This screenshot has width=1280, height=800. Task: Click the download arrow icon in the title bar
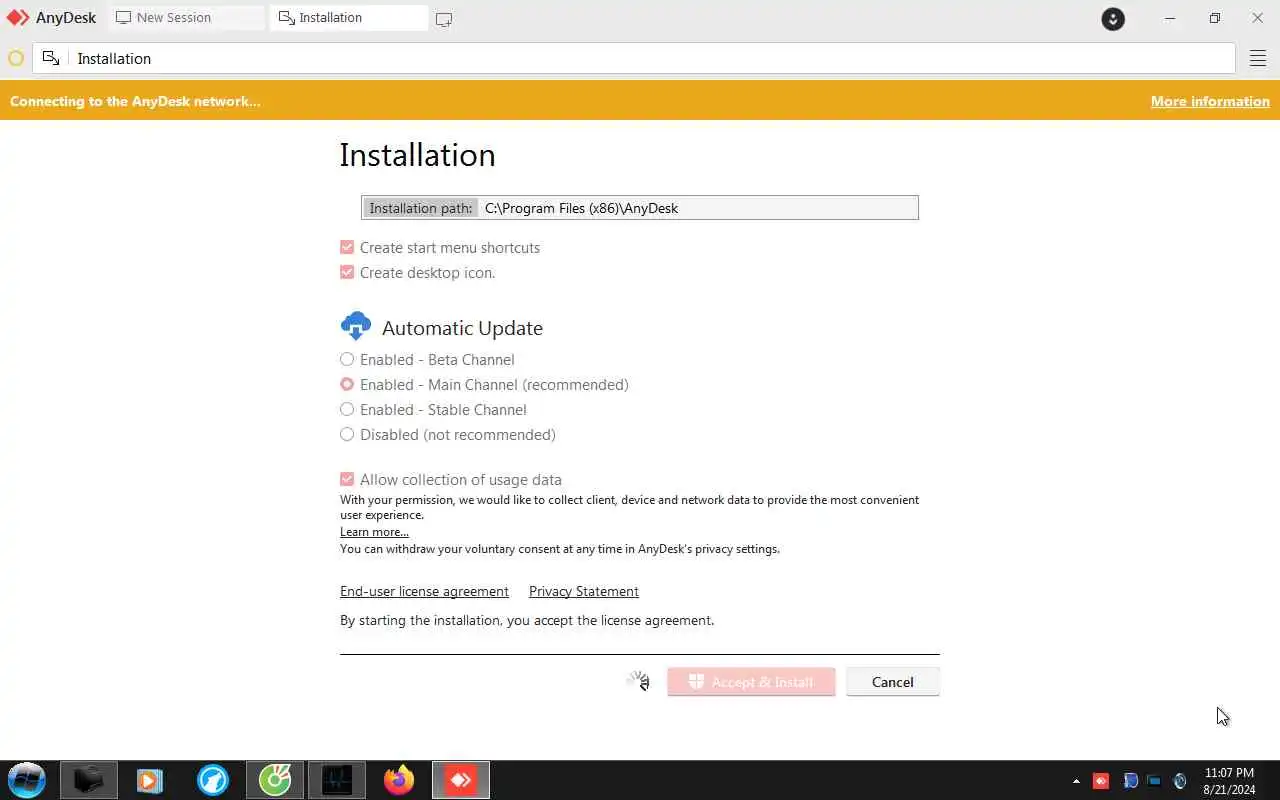pos(1113,18)
